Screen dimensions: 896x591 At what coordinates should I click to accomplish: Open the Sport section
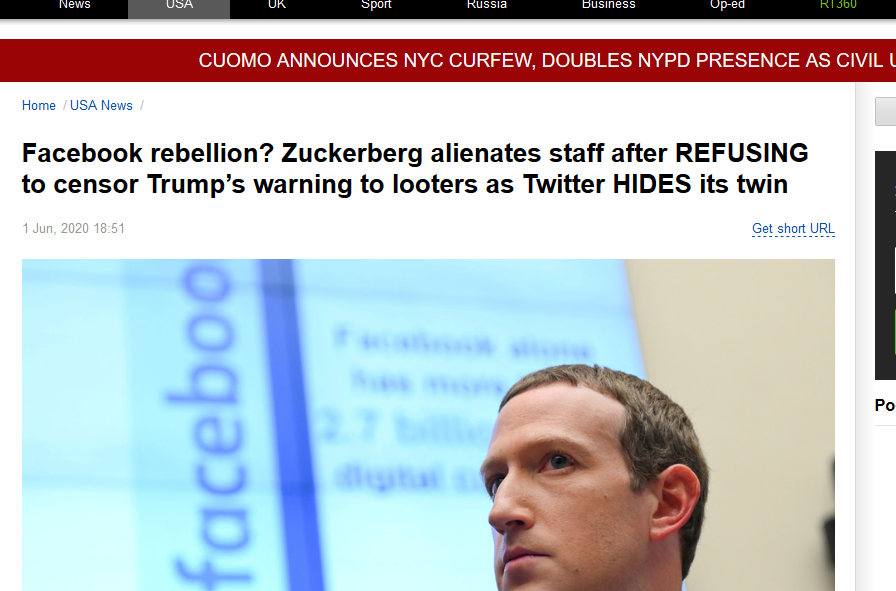[x=376, y=6]
